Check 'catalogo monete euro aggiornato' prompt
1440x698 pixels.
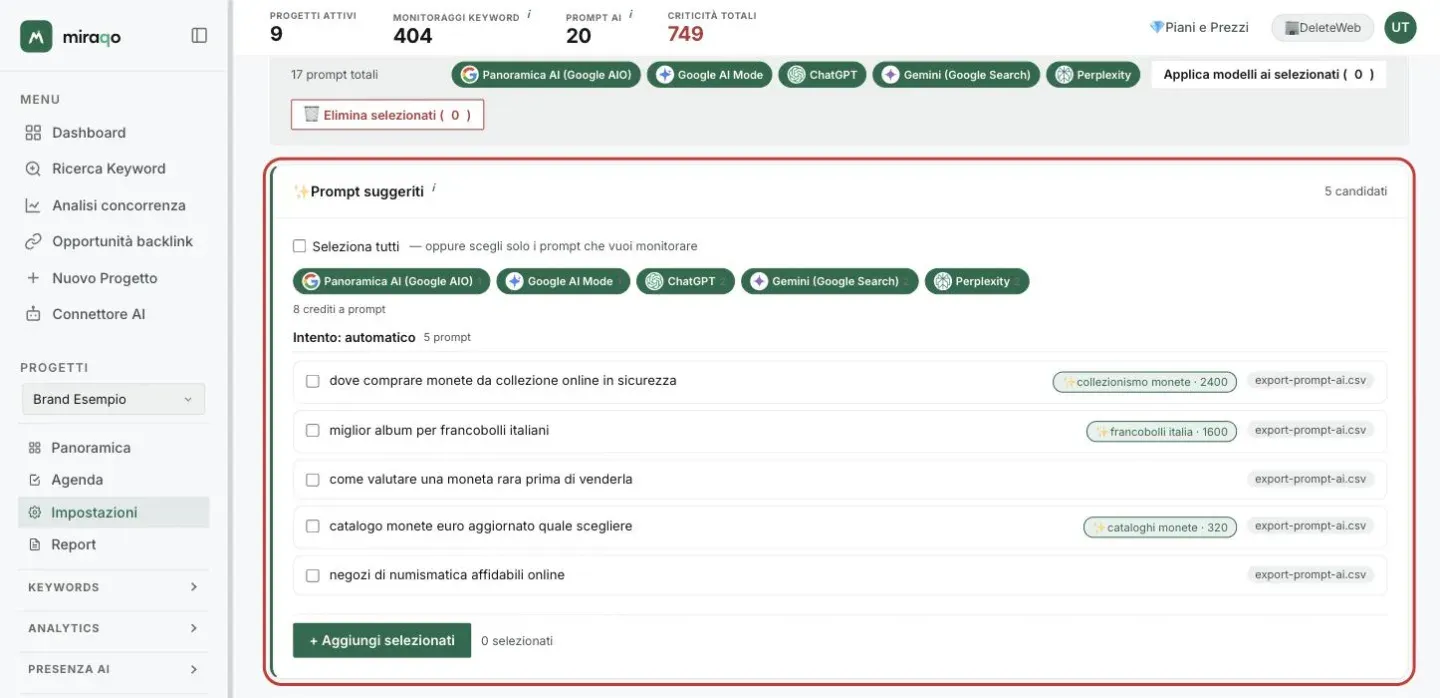coord(313,526)
